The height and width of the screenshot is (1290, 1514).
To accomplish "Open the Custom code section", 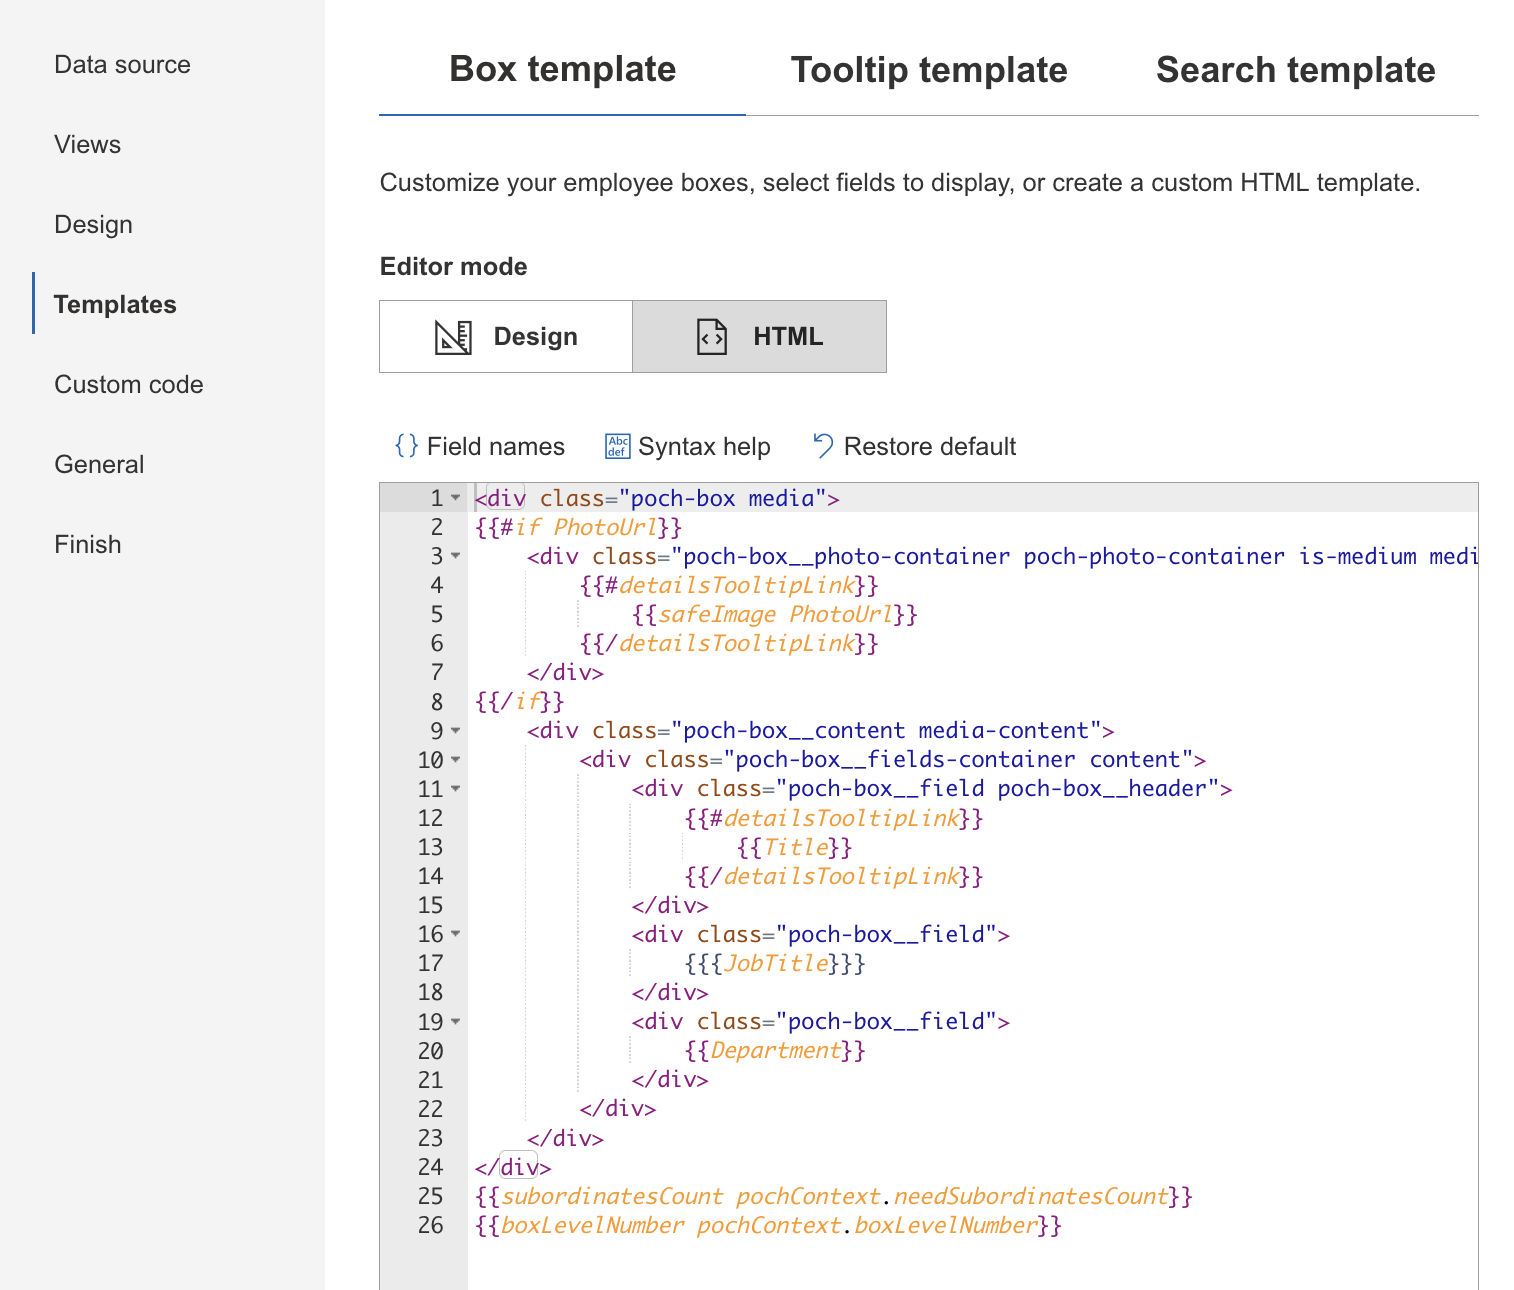I will tap(129, 384).
